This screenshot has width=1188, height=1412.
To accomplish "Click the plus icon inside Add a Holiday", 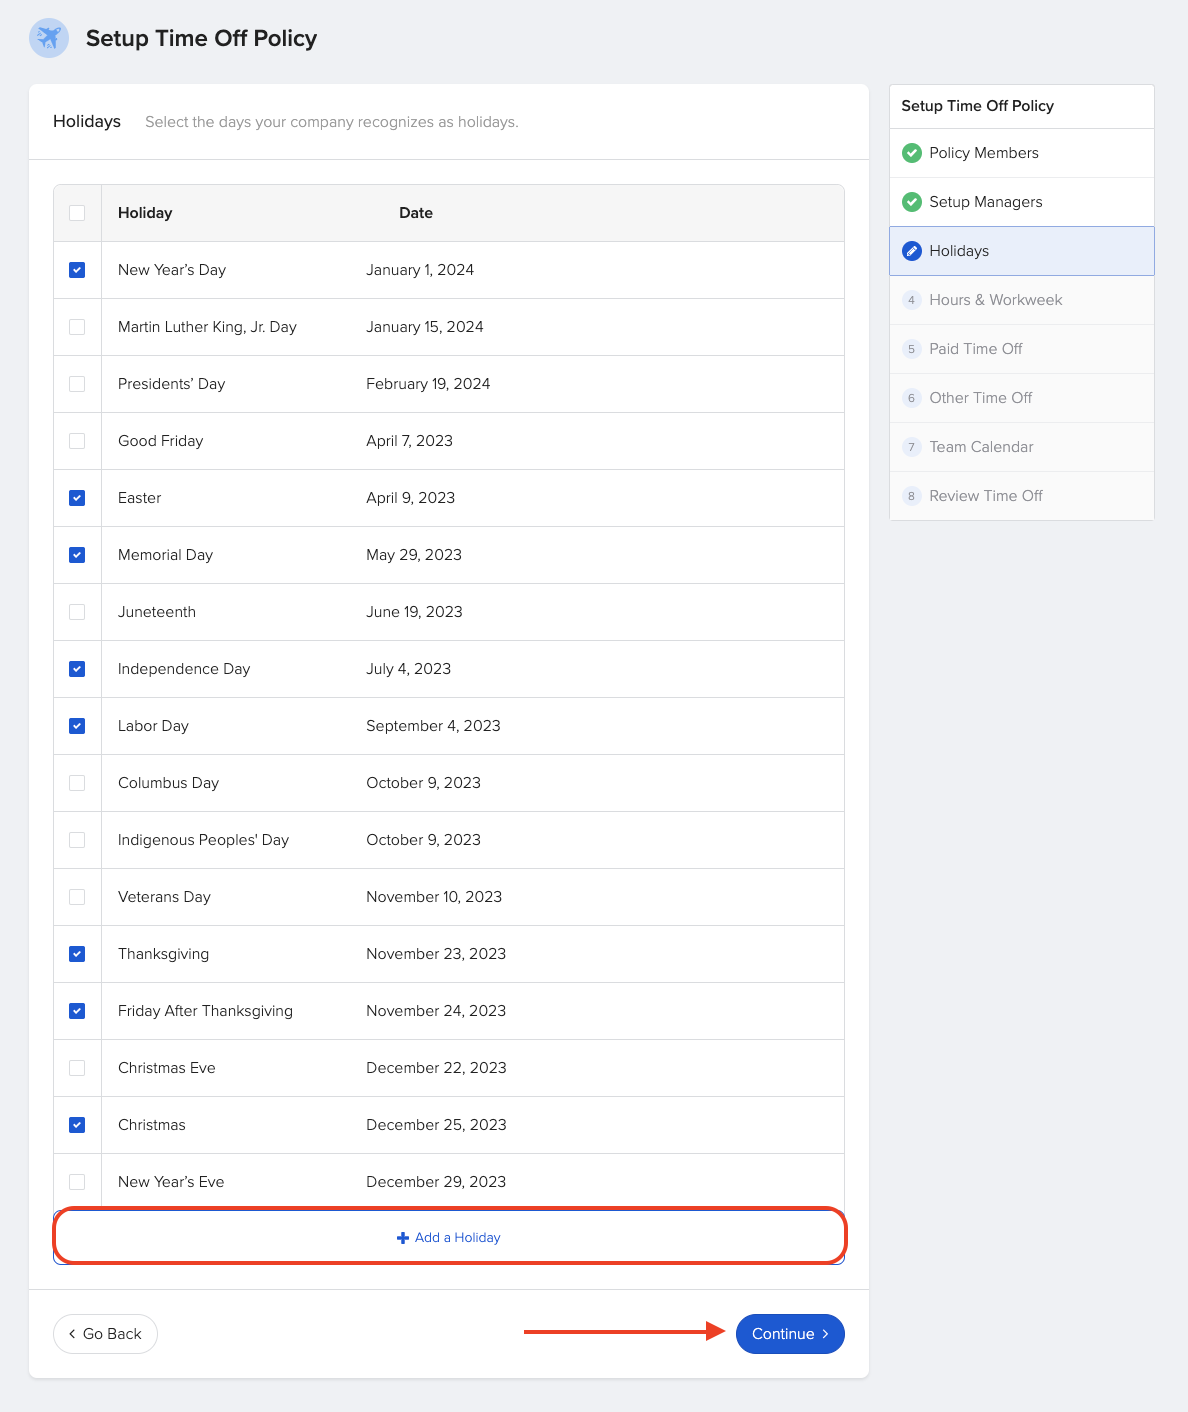I will [402, 1237].
